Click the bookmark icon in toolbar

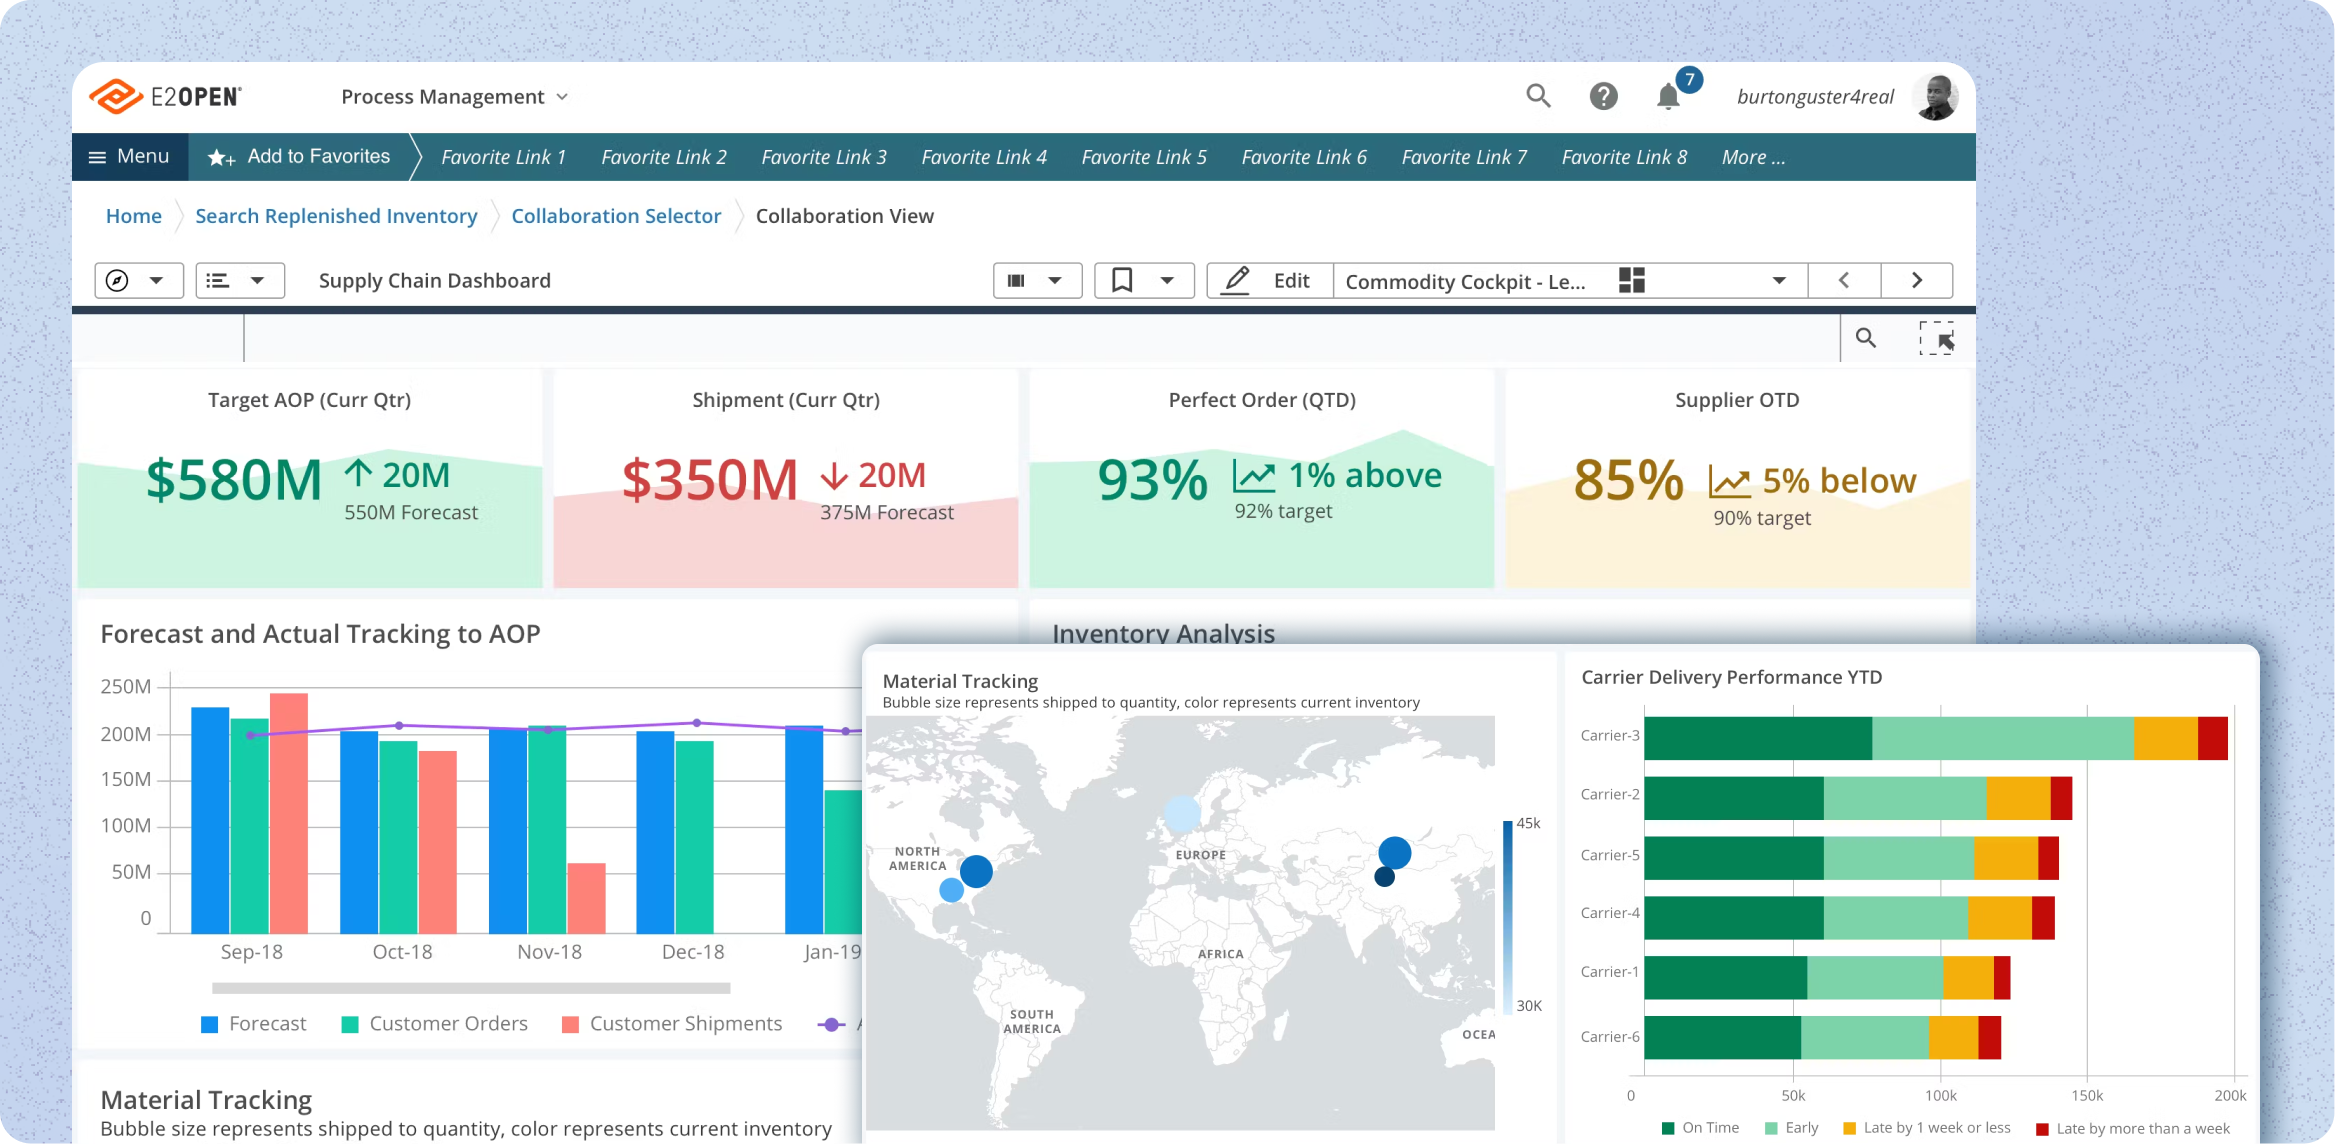coord(1122,281)
